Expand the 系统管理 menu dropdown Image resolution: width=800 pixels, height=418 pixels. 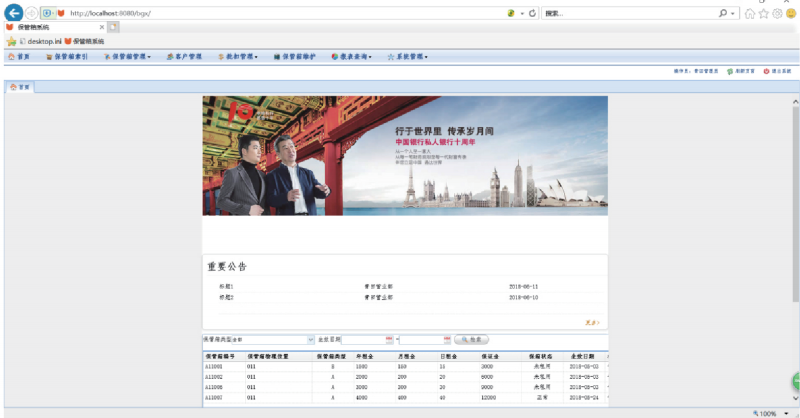(407, 57)
